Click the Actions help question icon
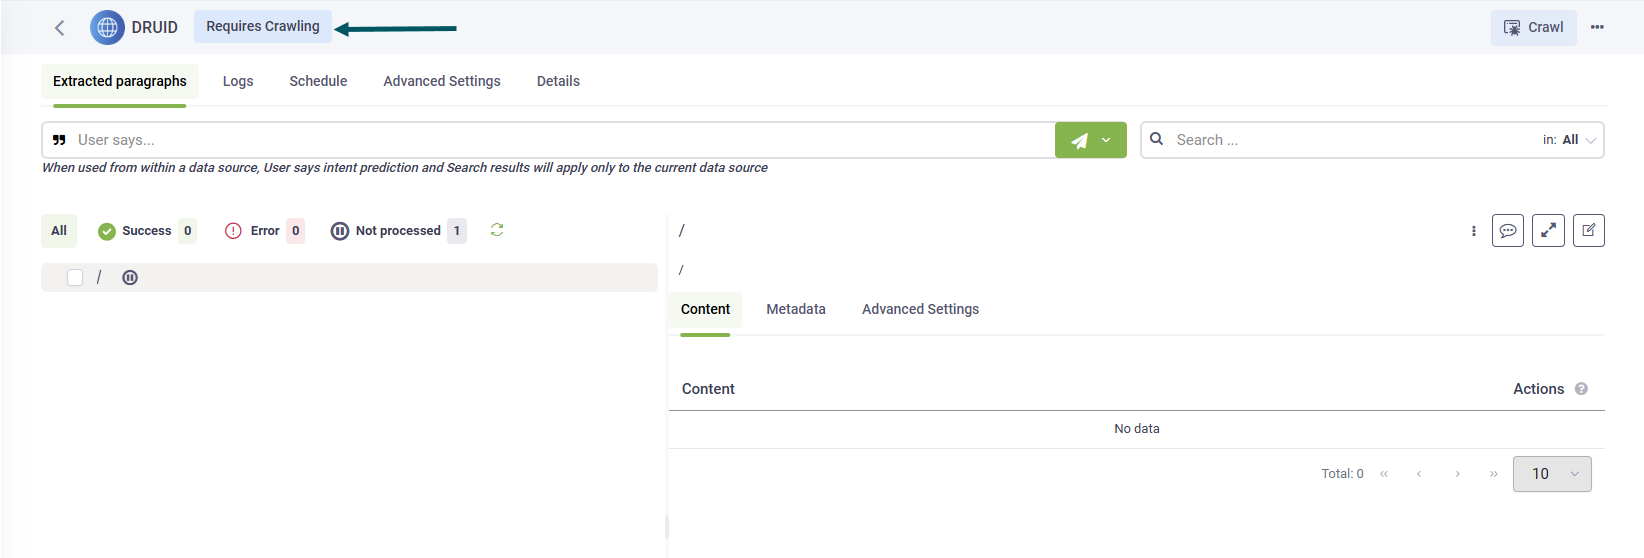This screenshot has height=558, width=1644. coord(1581,389)
